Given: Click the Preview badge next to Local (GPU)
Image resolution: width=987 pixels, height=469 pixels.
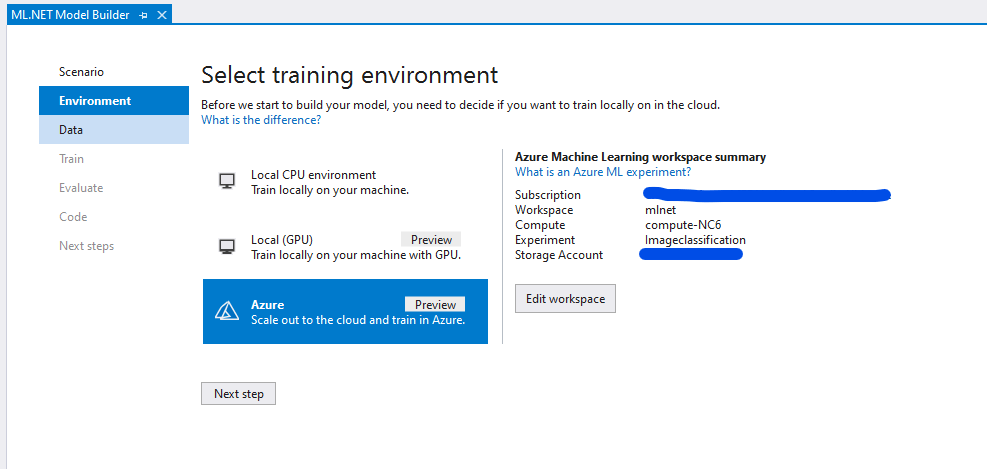Looking at the screenshot, I should click(432, 240).
